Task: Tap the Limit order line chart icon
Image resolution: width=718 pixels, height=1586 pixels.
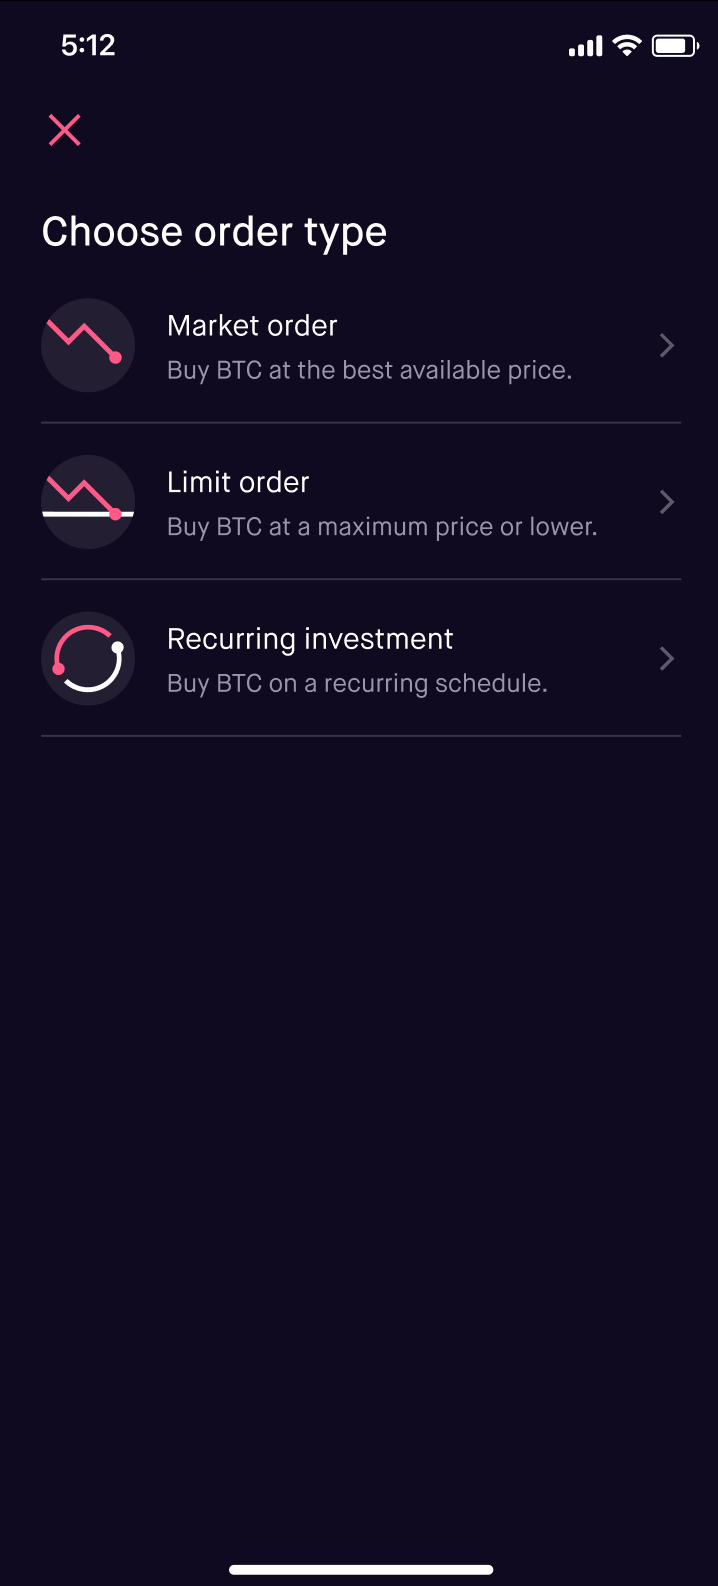Action: [x=88, y=502]
